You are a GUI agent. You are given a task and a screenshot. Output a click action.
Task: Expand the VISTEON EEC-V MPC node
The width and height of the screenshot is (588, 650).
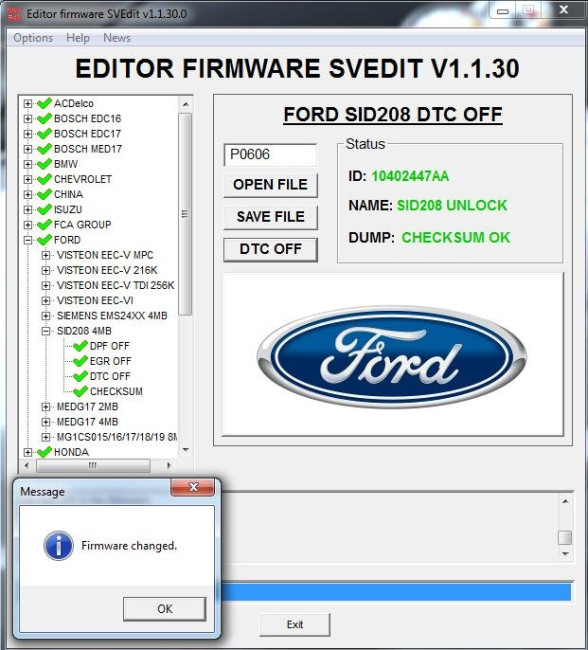tap(46, 255)
